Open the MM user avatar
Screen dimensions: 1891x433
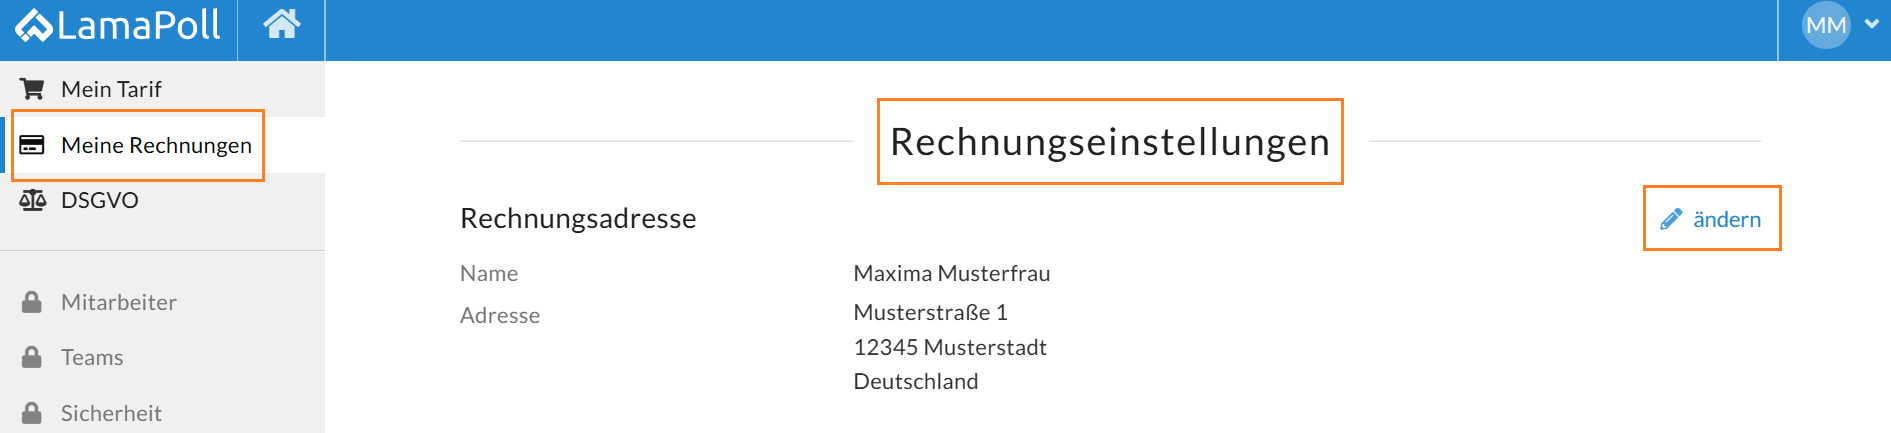click(x=1825, y=26)
